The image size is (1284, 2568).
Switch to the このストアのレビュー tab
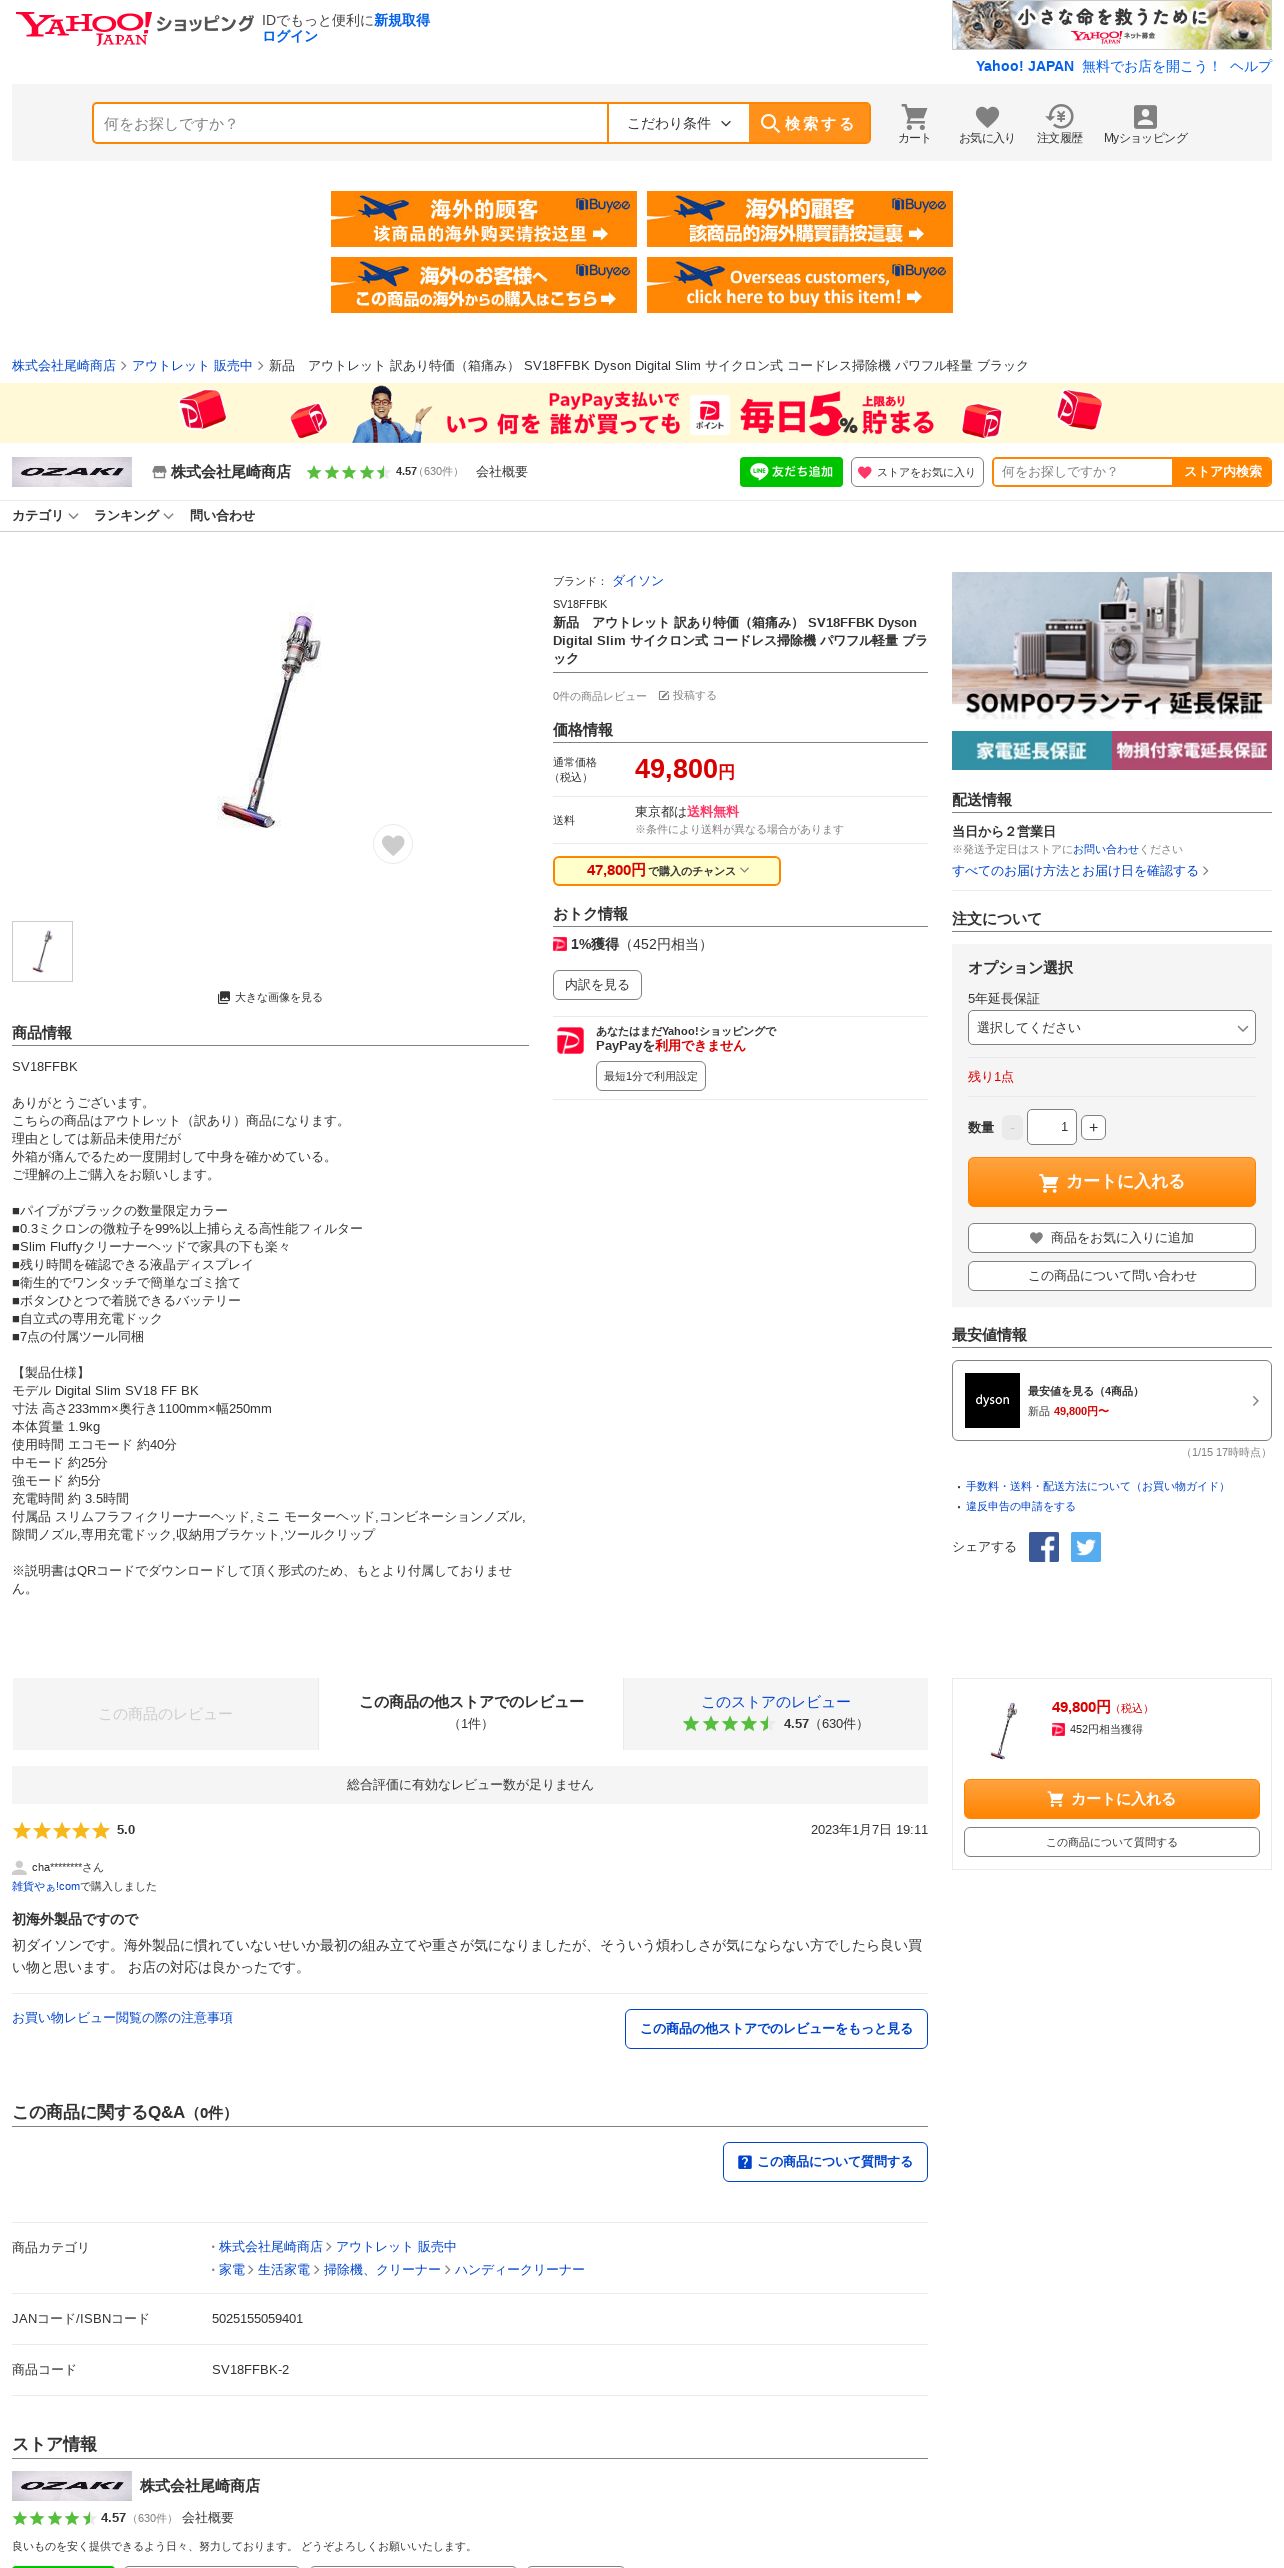click(775, 1713)
